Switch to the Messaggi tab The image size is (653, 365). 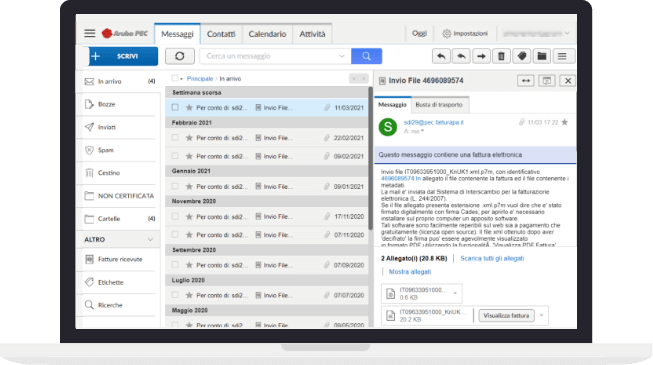pyautogui.click(x=177, y=34)
